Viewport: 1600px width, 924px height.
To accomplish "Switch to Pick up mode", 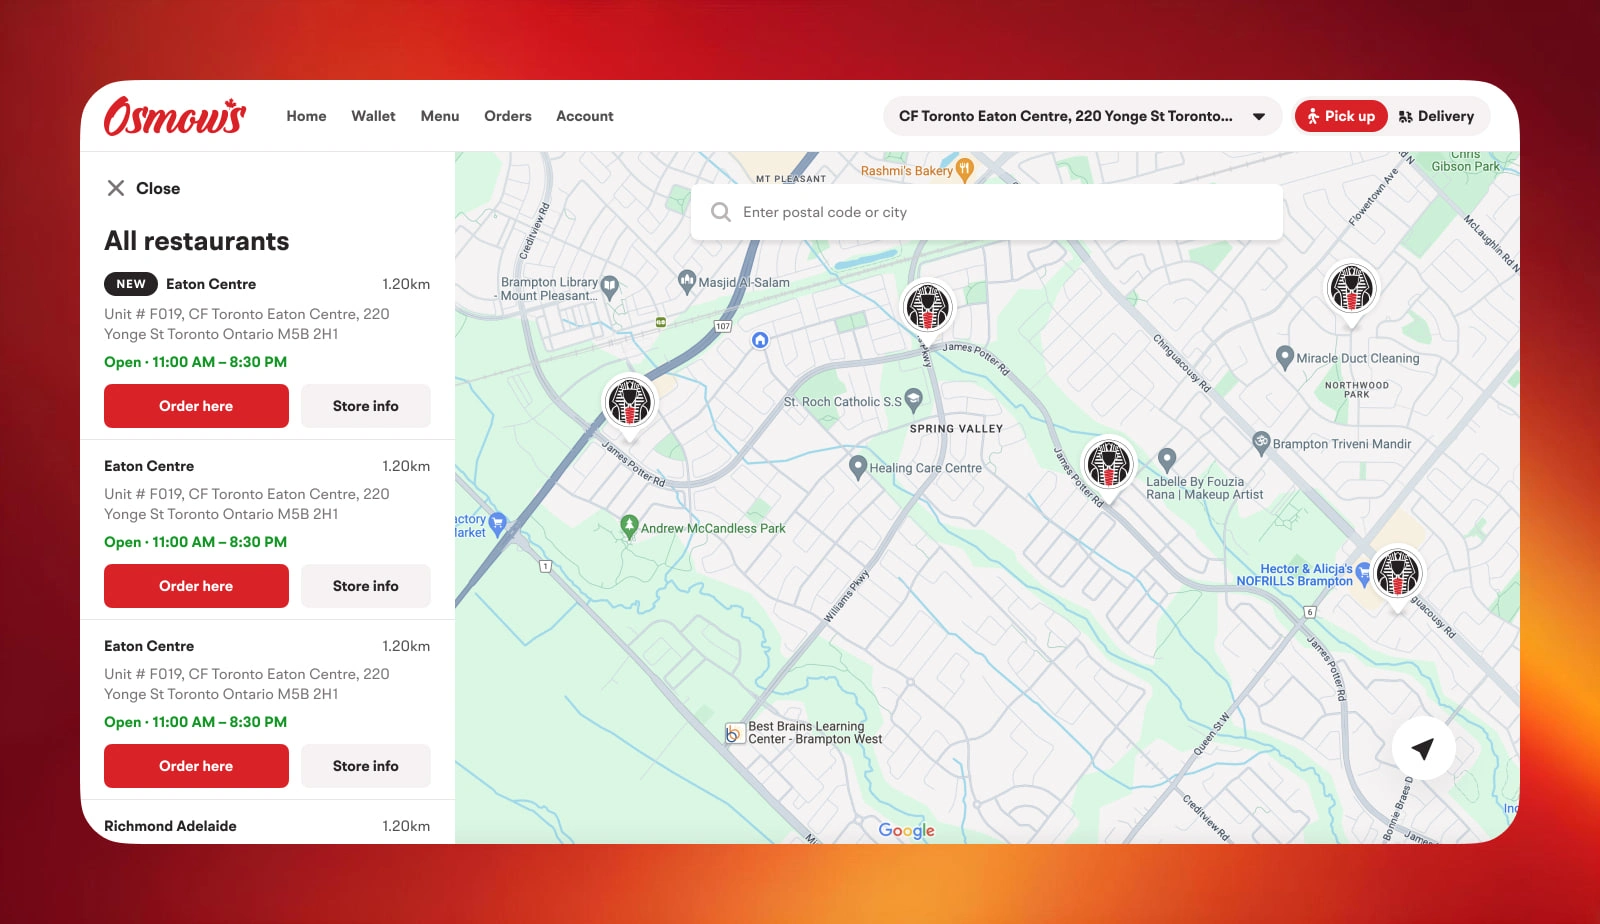I will coord(1341,116).
